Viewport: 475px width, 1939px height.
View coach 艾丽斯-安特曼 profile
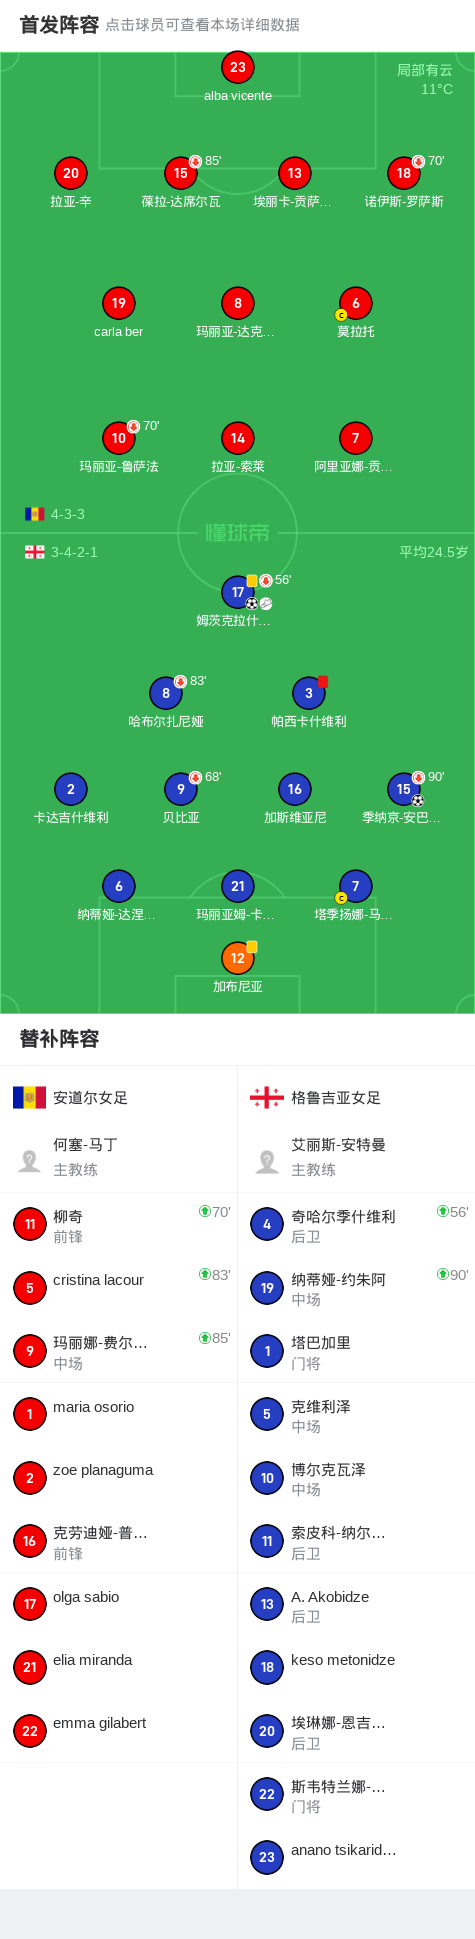[x=356, y=1157]
